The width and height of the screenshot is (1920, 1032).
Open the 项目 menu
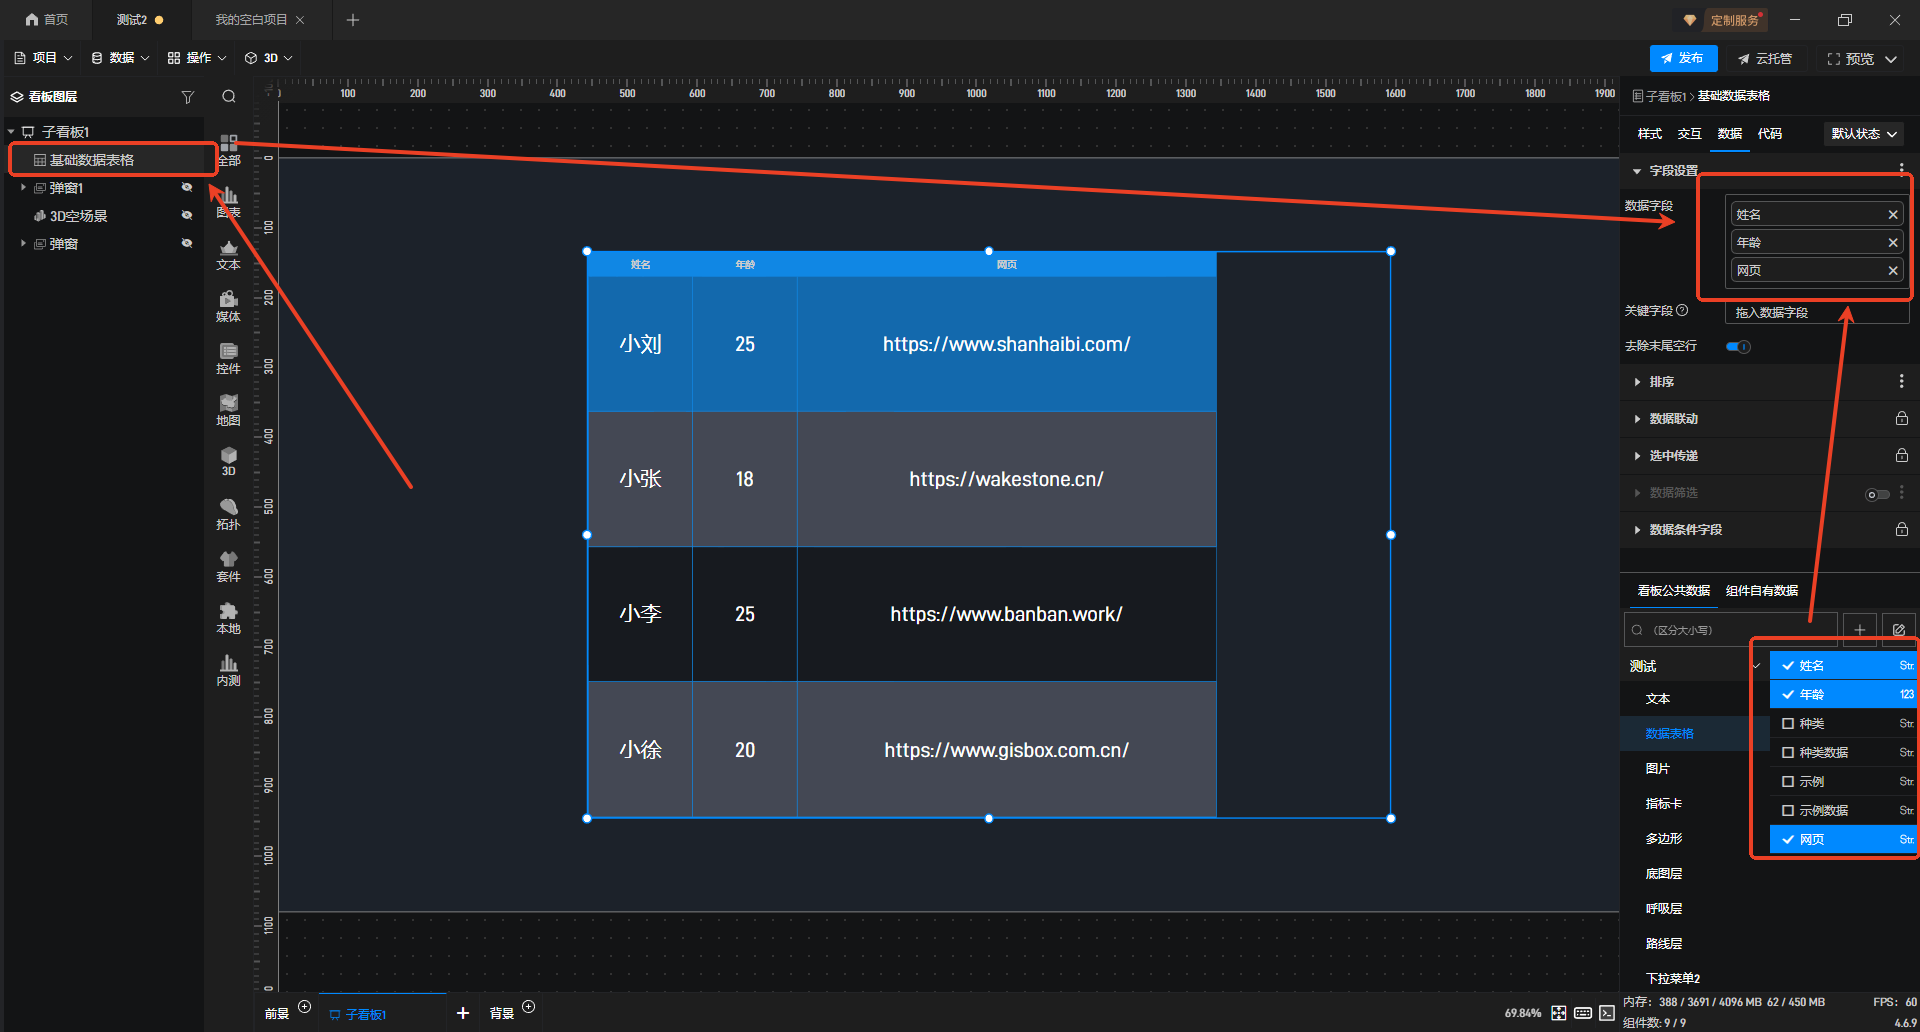[43, 58]
